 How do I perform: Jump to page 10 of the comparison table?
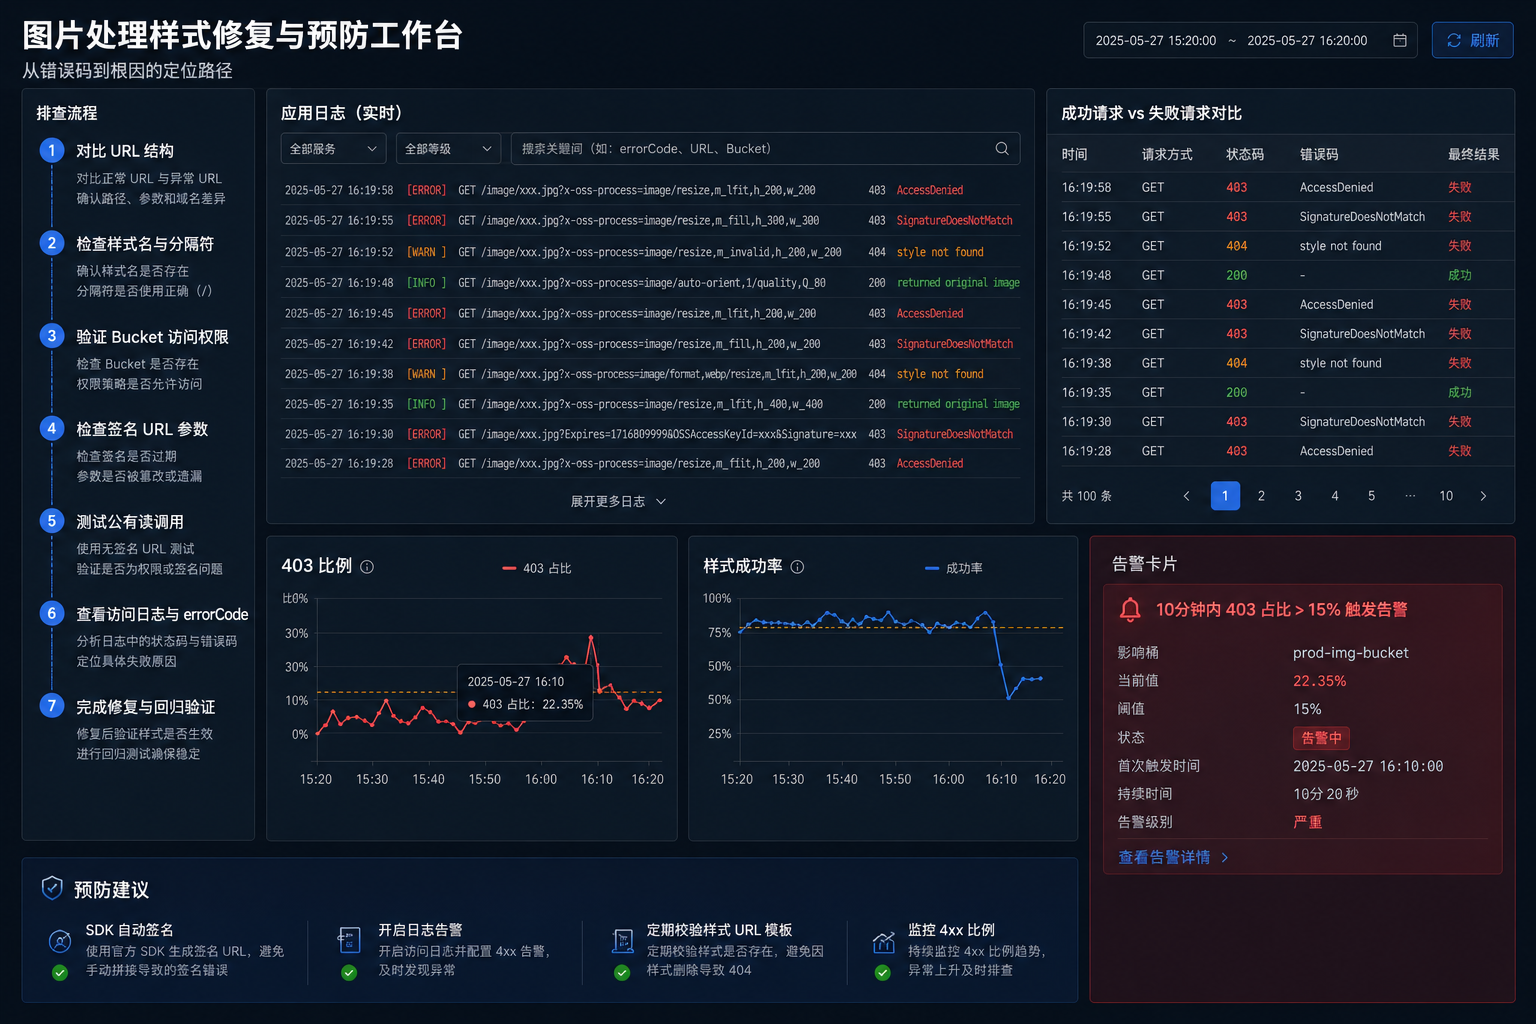[x=1446, y=496]
